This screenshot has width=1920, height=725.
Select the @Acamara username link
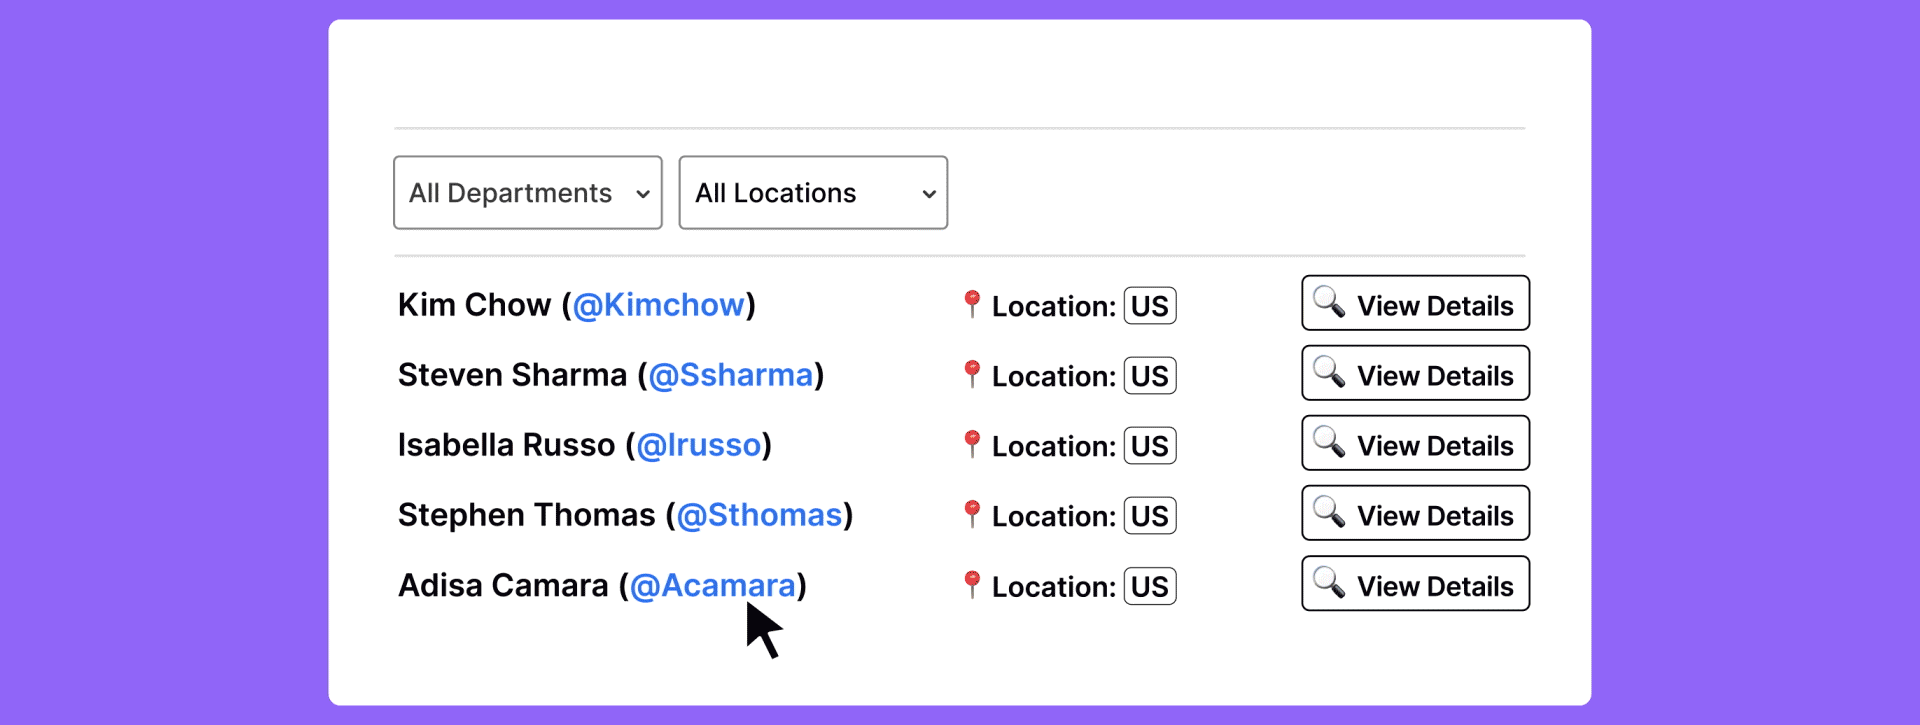pyautogui.click(x=715, y=585)
